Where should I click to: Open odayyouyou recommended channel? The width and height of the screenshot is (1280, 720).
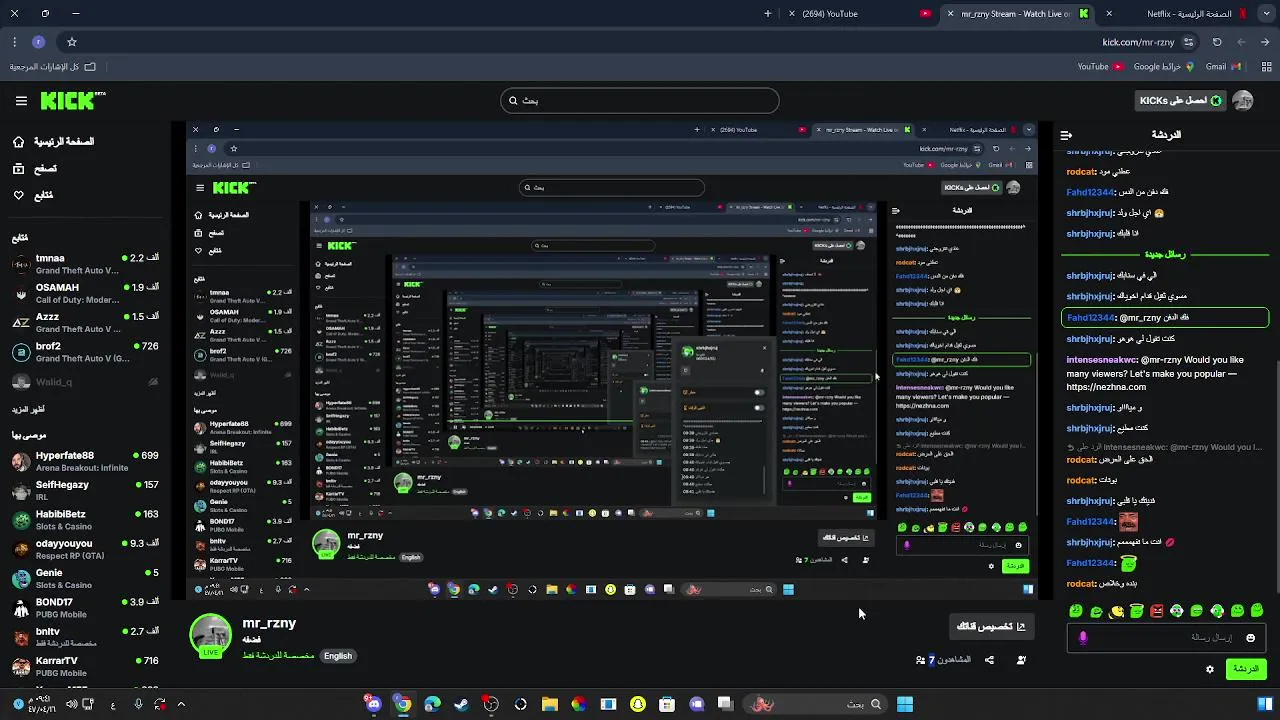coord(84,549)
